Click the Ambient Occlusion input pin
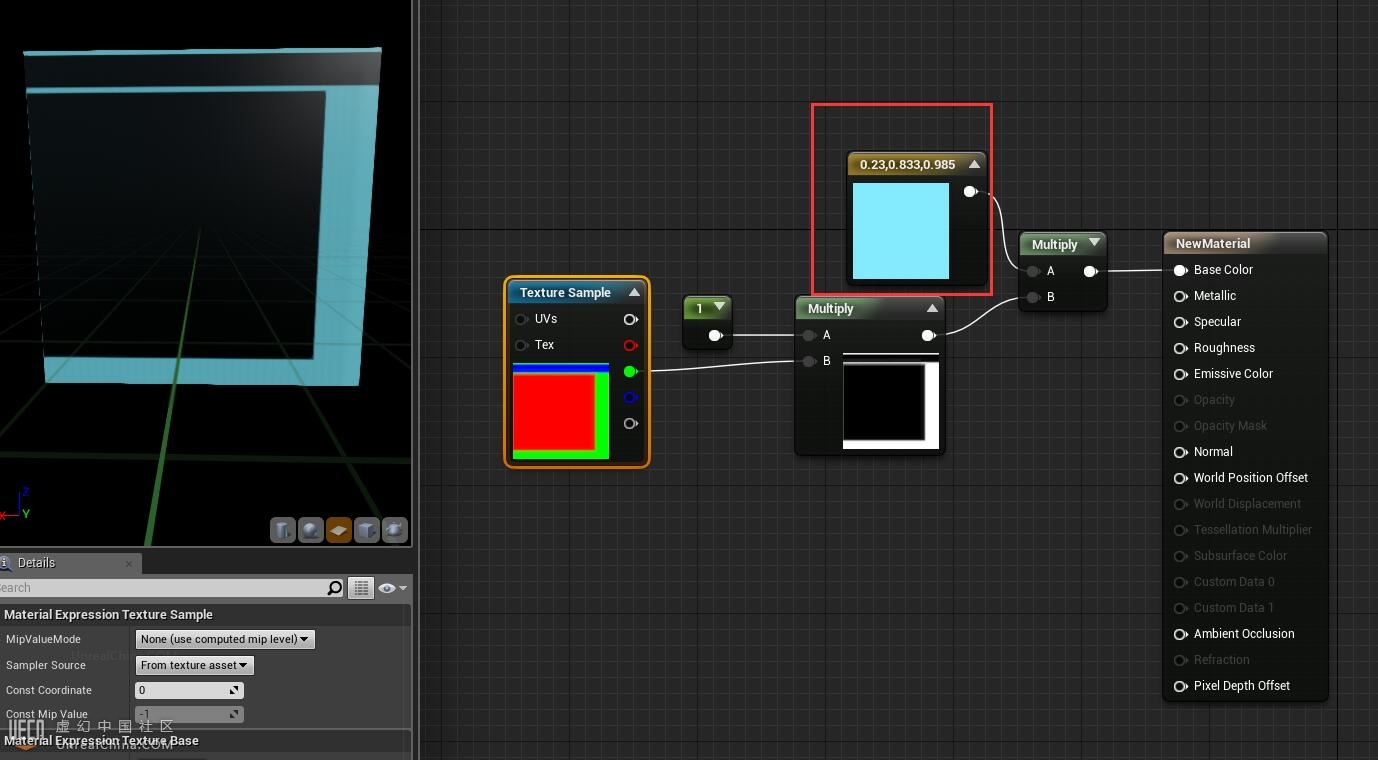 coord(1181,634)
